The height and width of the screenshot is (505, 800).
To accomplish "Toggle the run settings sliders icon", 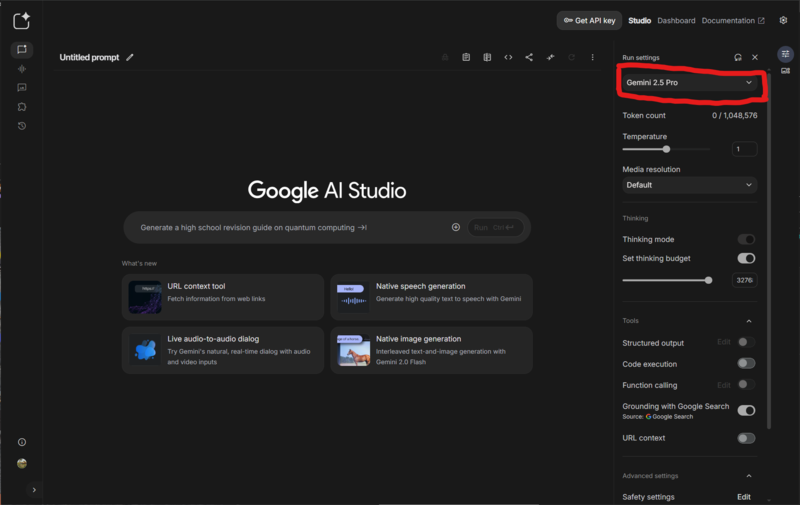I will 785,54.
